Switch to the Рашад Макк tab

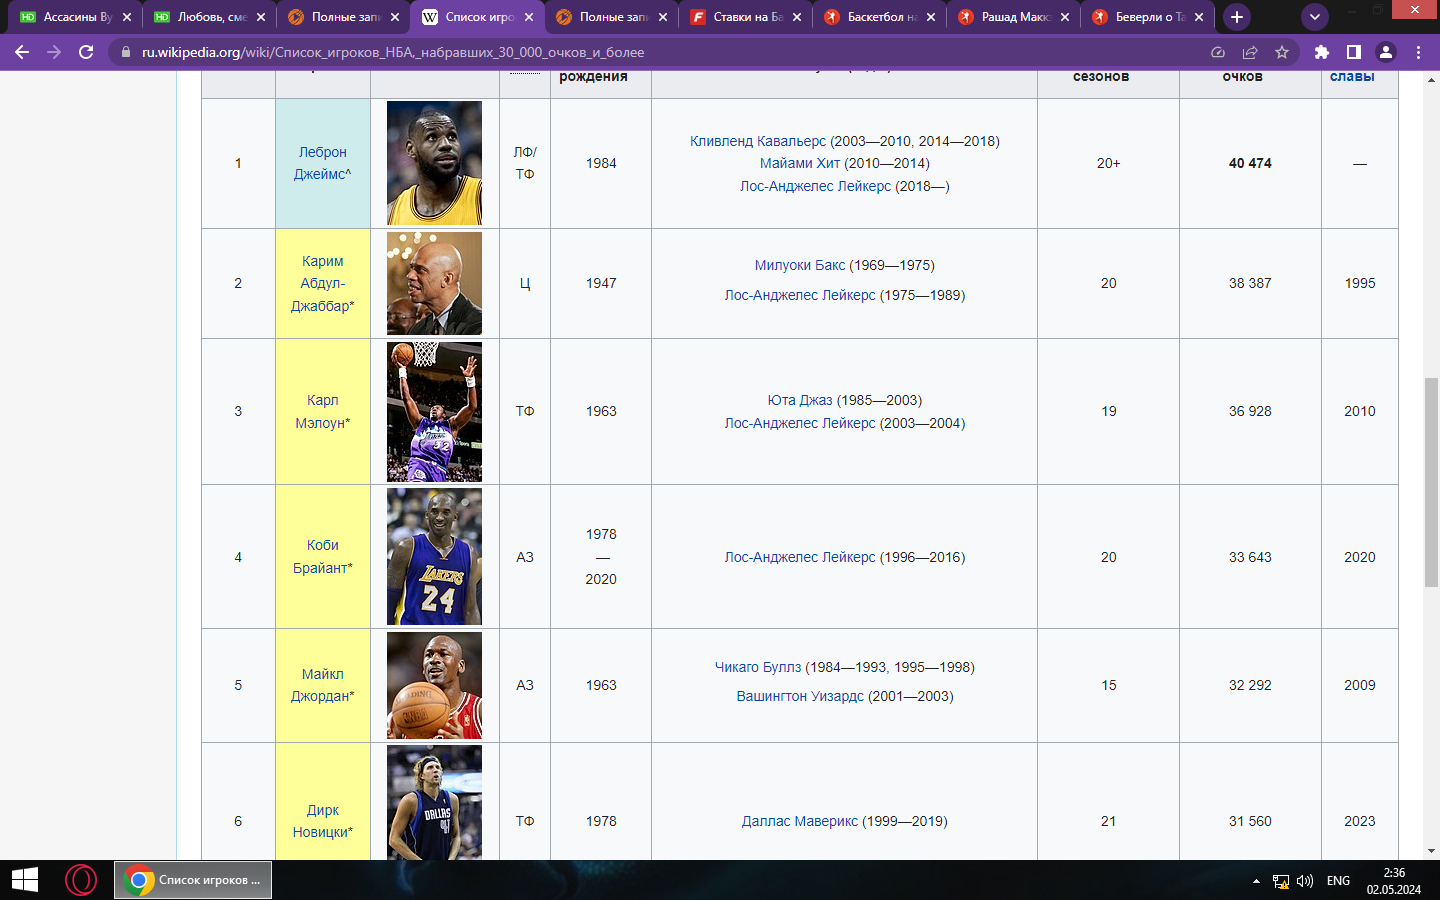pyautogui.click(x=1012, y=17)
